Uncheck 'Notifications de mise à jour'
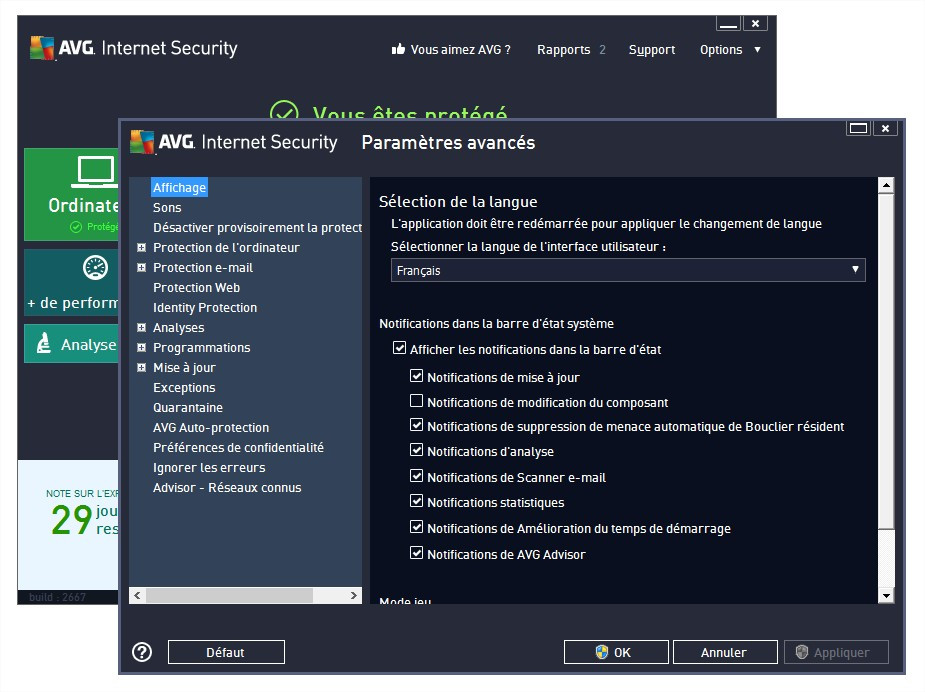The width and height of the screenshot is (925, 692). pos(417,377)
